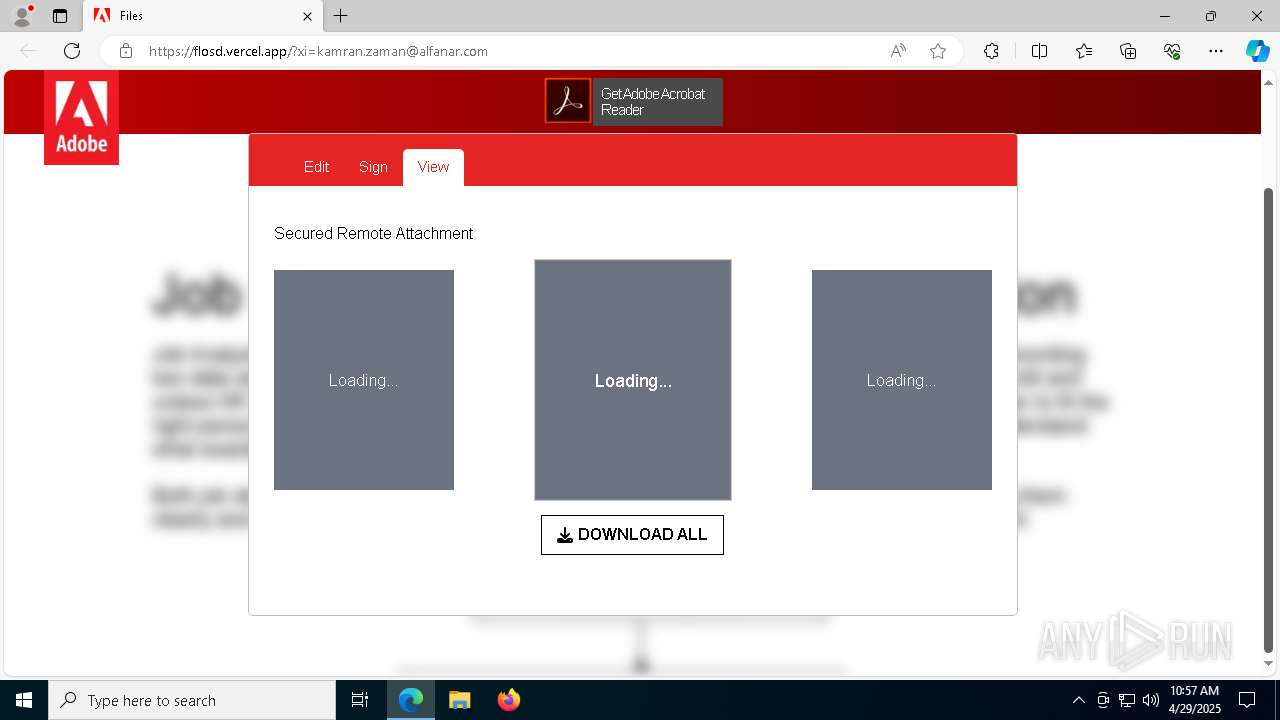Viewport: 1280px width, 720px height.
Task: Open the Windows Start menu
Action: [24, 700]
